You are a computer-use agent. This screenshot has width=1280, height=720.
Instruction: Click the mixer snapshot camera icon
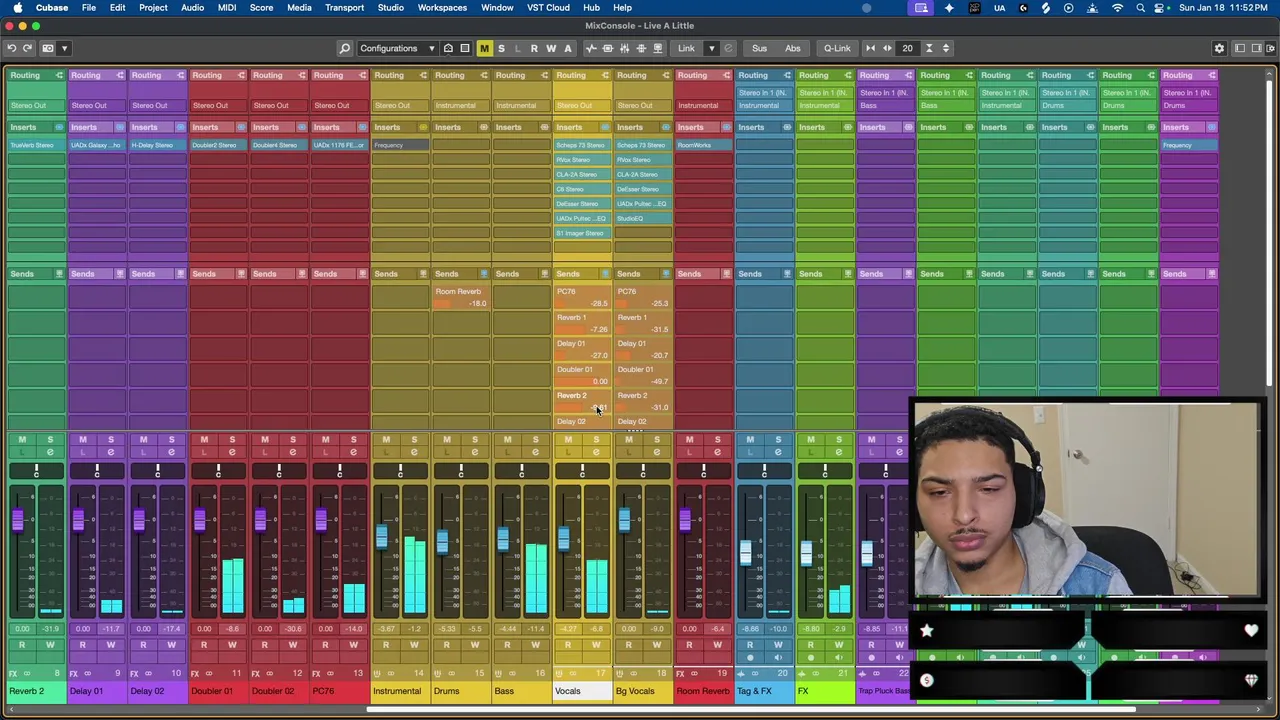pos(48,48)
